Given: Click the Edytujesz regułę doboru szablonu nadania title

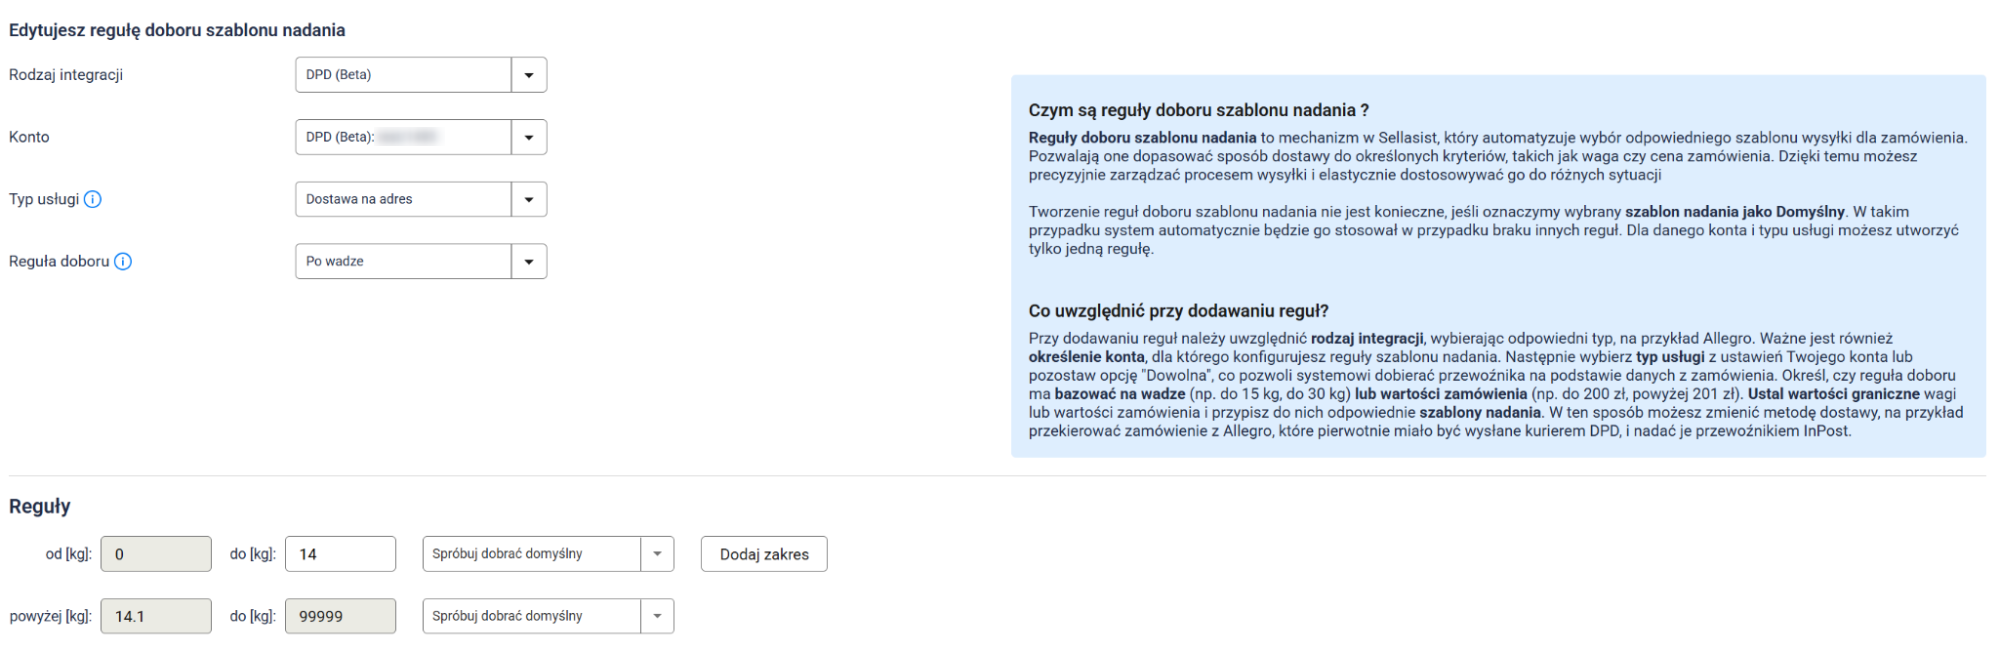Looking at the screenshot, I should (177, 30).
